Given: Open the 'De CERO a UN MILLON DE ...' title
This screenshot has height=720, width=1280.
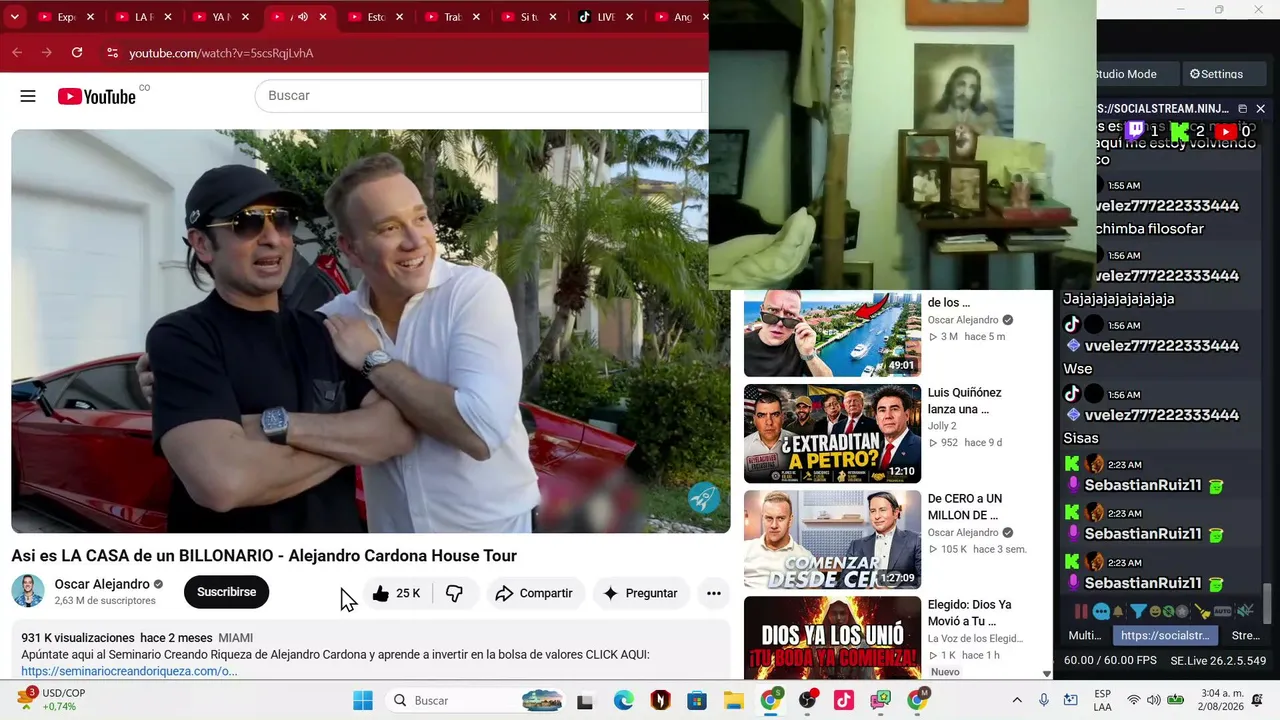Looking at the screenshot, I should (965, 507).
